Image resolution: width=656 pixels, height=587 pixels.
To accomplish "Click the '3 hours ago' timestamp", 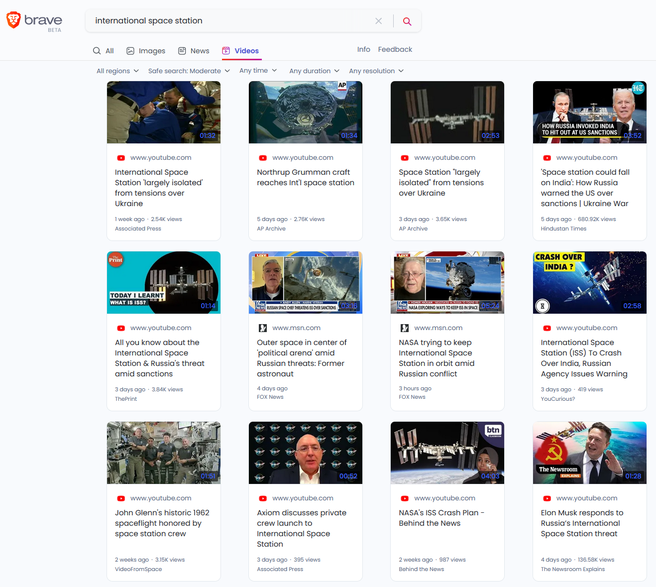I will [x=415, y=388].
